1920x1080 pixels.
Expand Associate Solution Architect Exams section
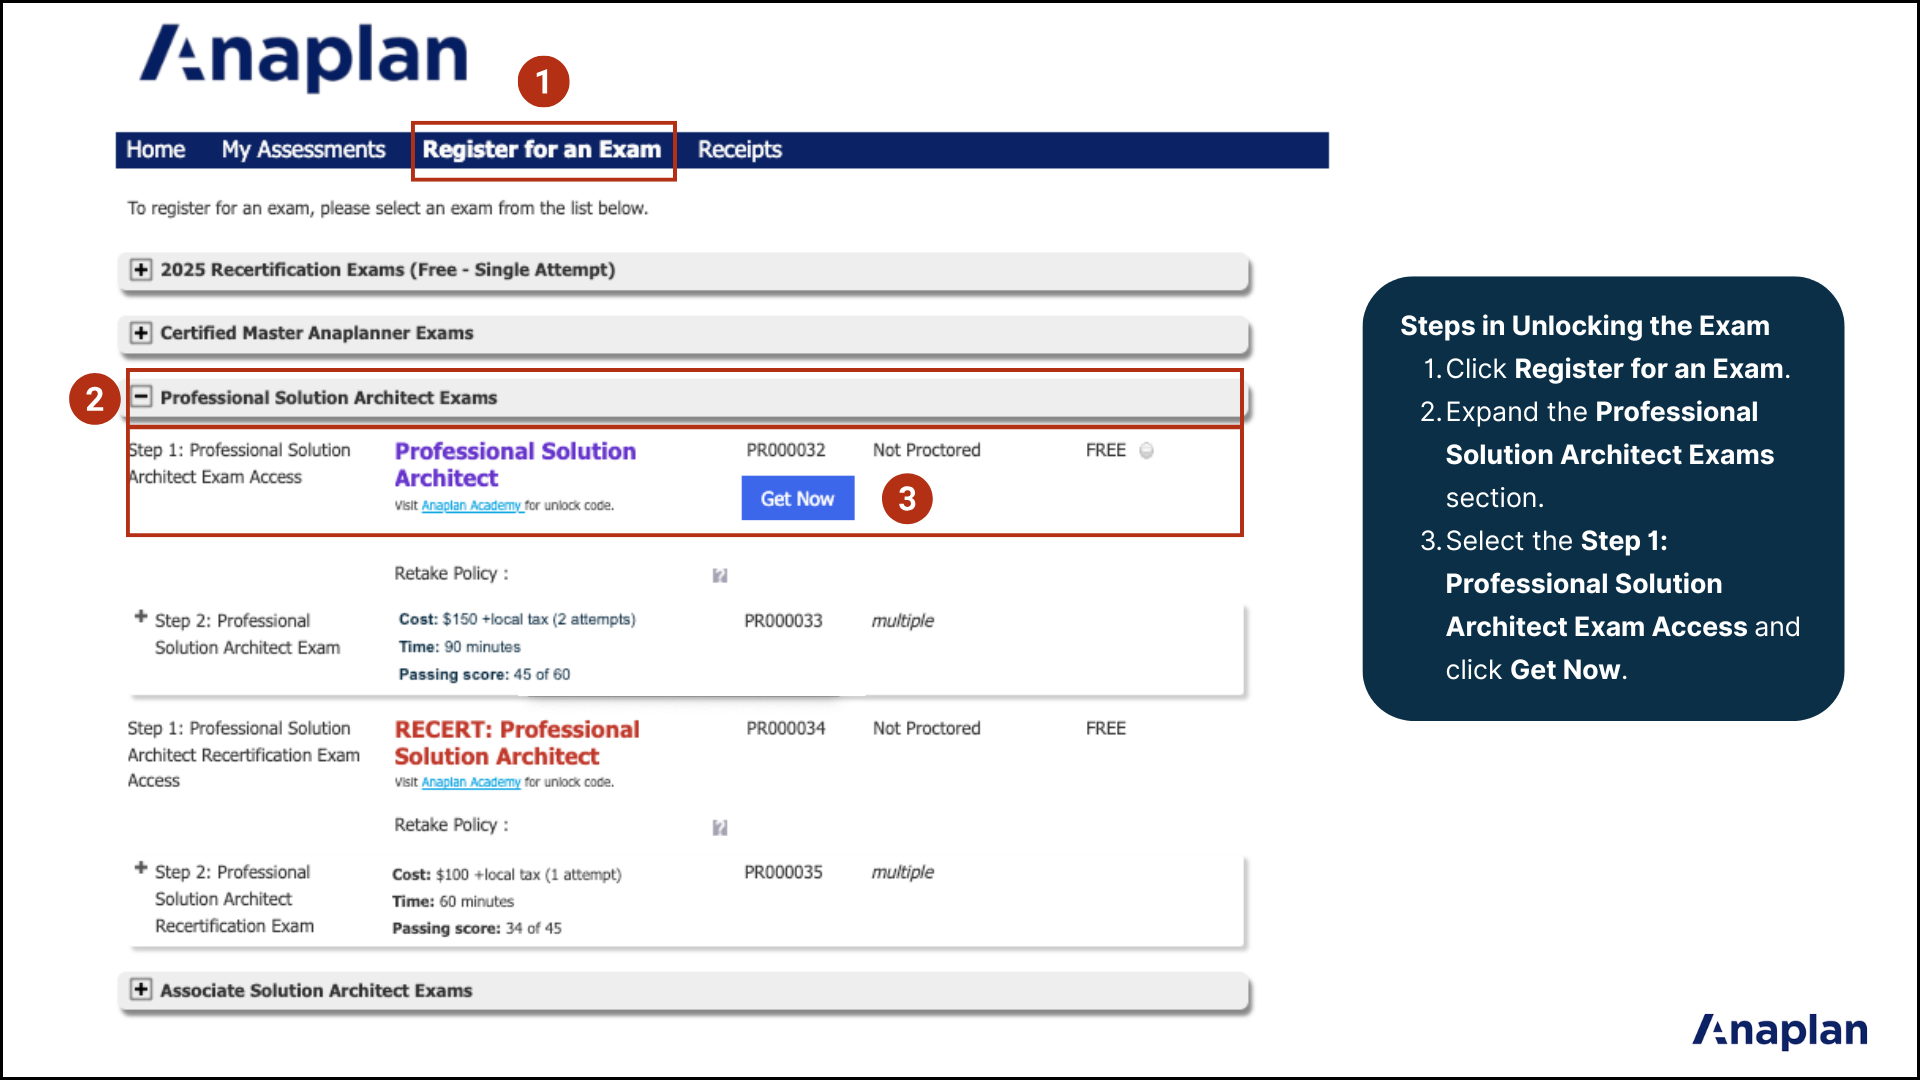click(141, 990)
